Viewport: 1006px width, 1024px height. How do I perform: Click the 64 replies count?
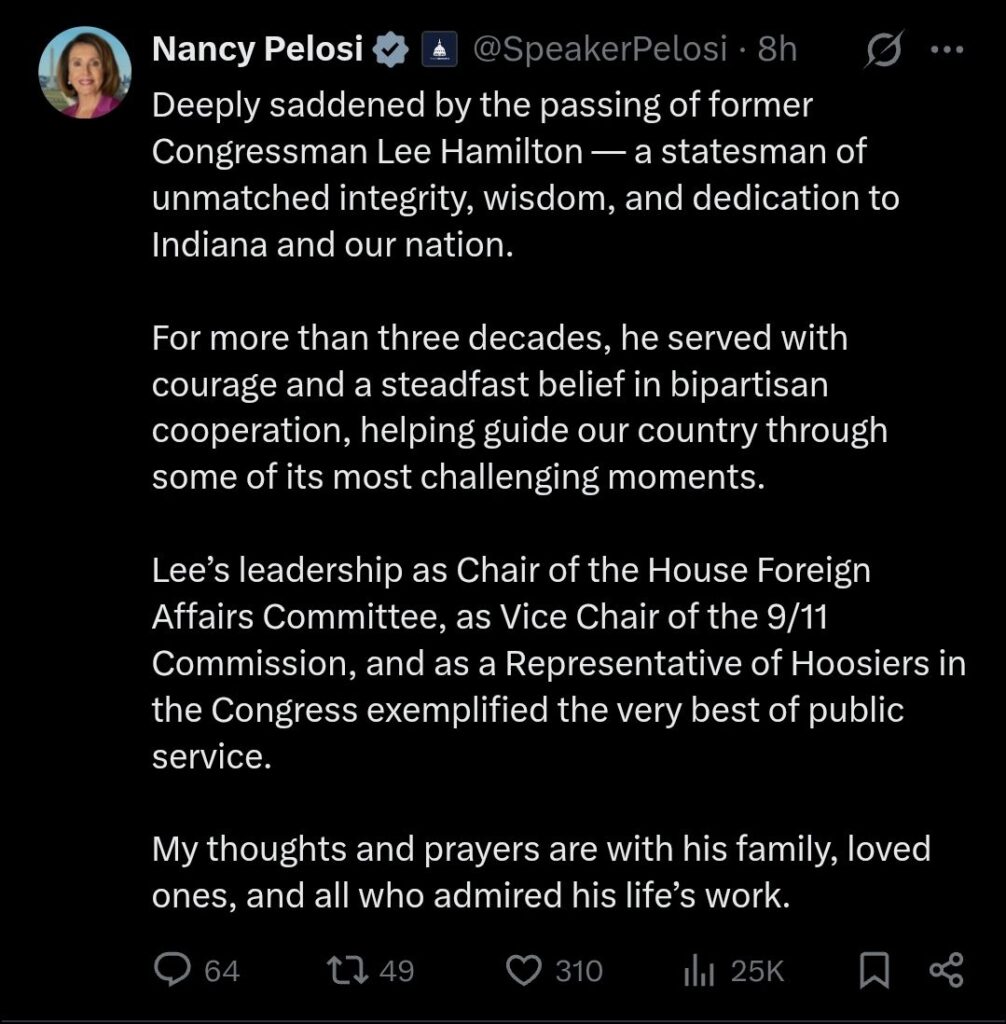coord(222,970)
